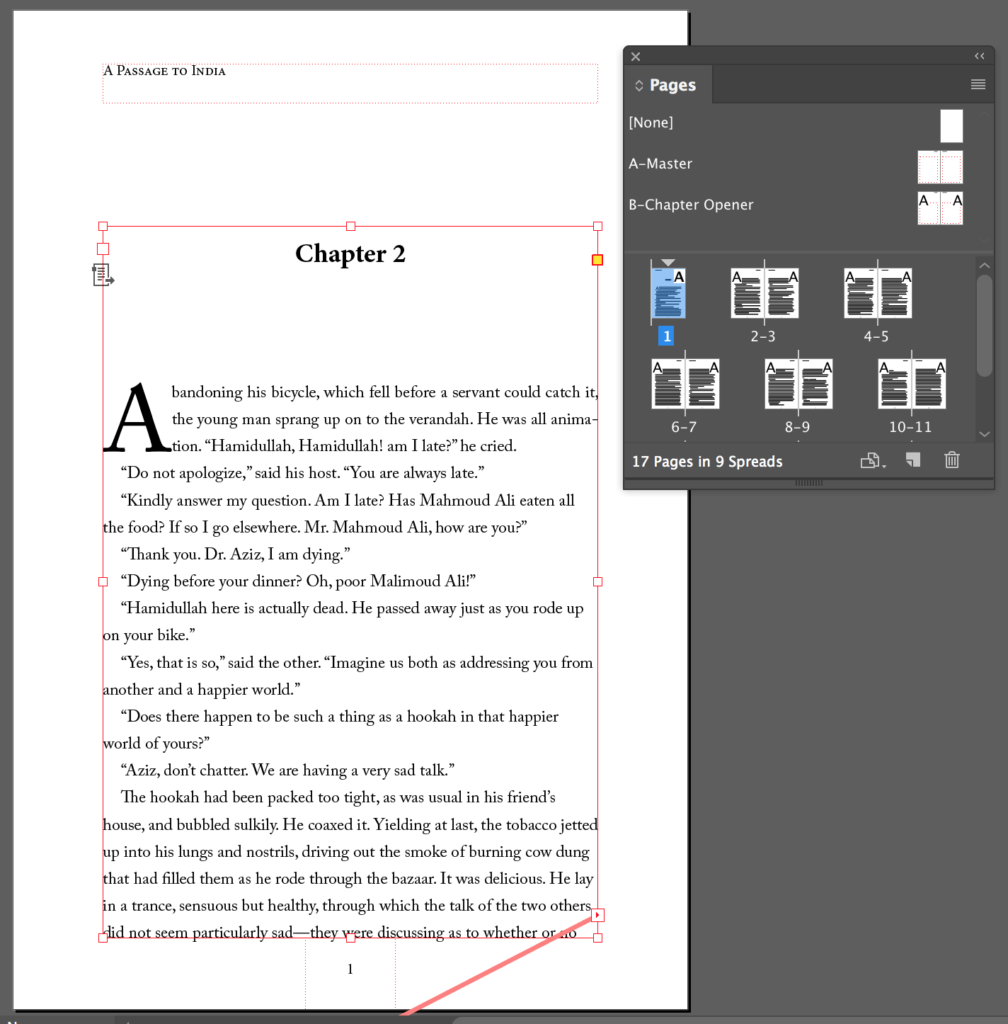
Task: Click the loaded text flow icon beside the frame
Action: click(102, 275)
